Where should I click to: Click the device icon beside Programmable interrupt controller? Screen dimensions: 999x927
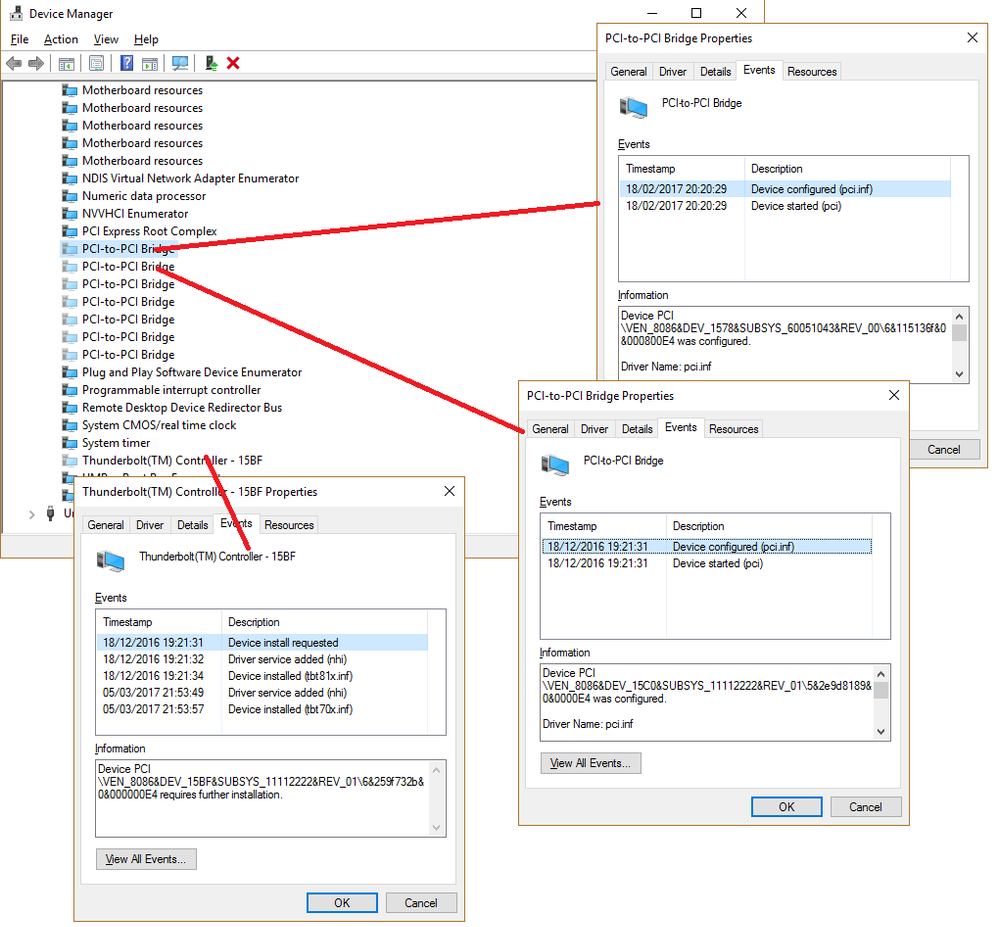69,390
